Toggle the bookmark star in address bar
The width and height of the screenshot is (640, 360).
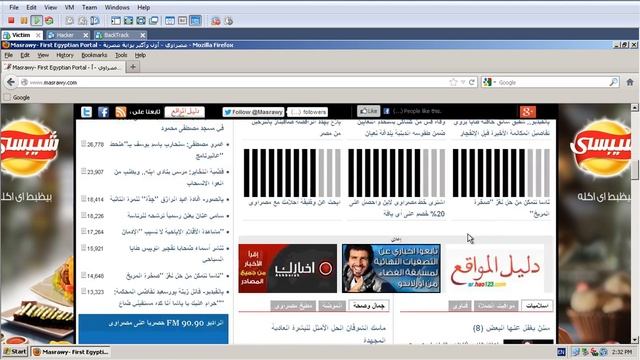[x=453, y=82]
